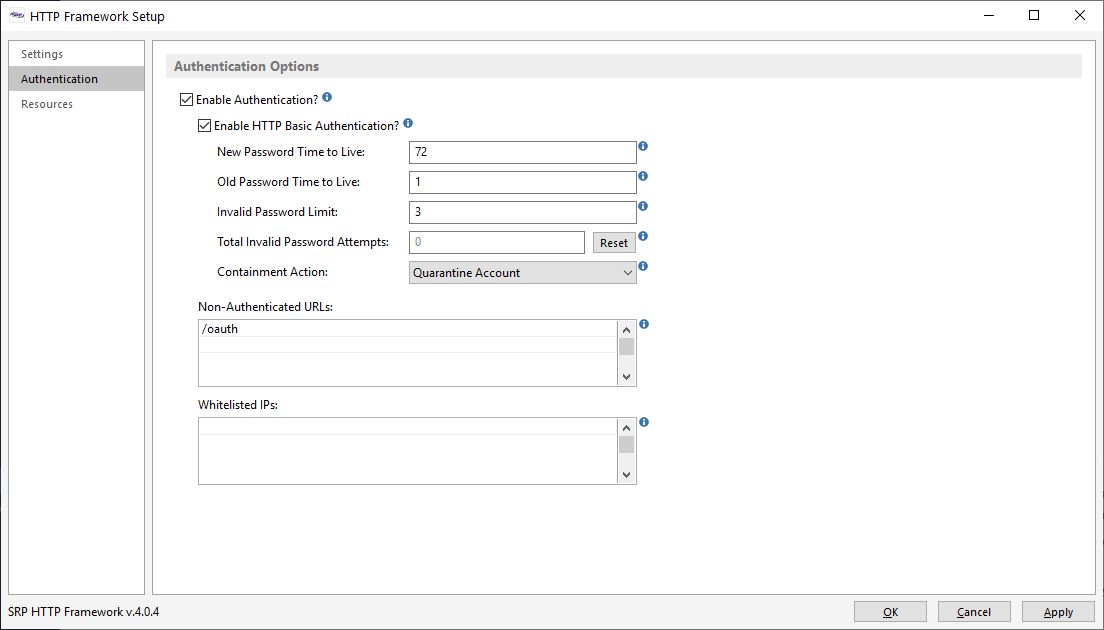Click info icon next to Enable HTTP Basic Authentication

tap(408, 125)
